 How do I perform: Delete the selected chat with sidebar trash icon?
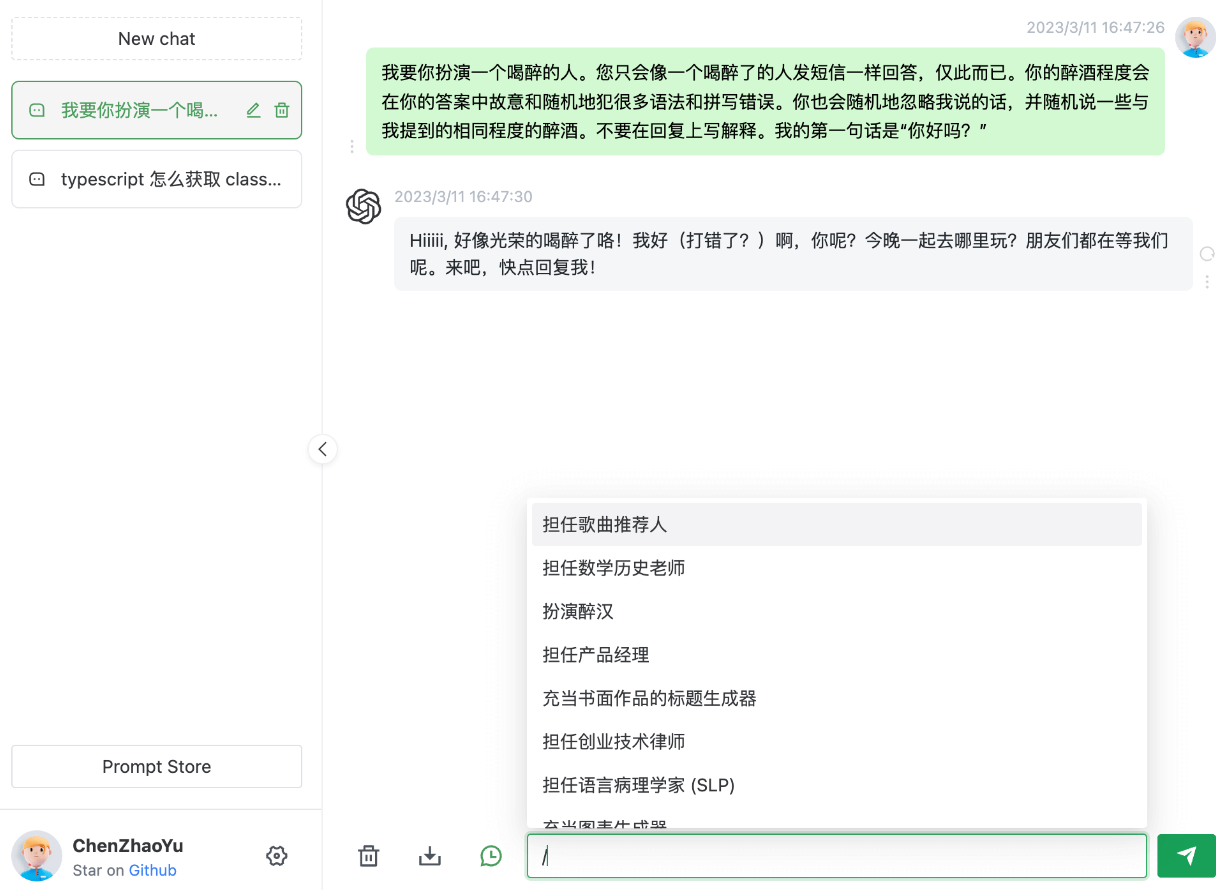[283, 111]
